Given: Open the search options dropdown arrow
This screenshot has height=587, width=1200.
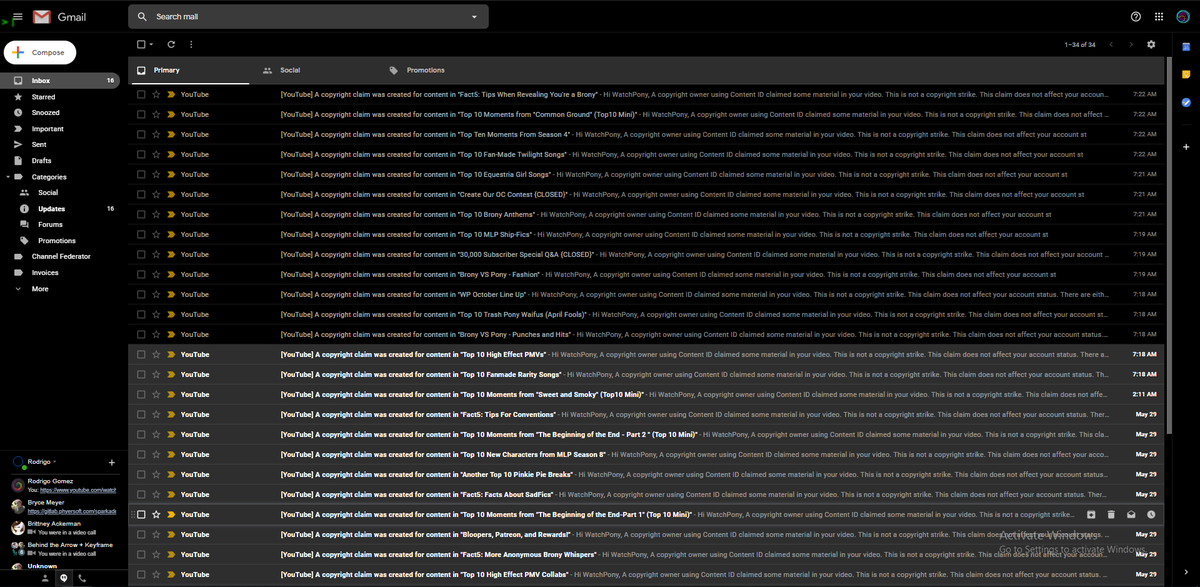Looking at the screenshot, I should [x=474, y=17].
